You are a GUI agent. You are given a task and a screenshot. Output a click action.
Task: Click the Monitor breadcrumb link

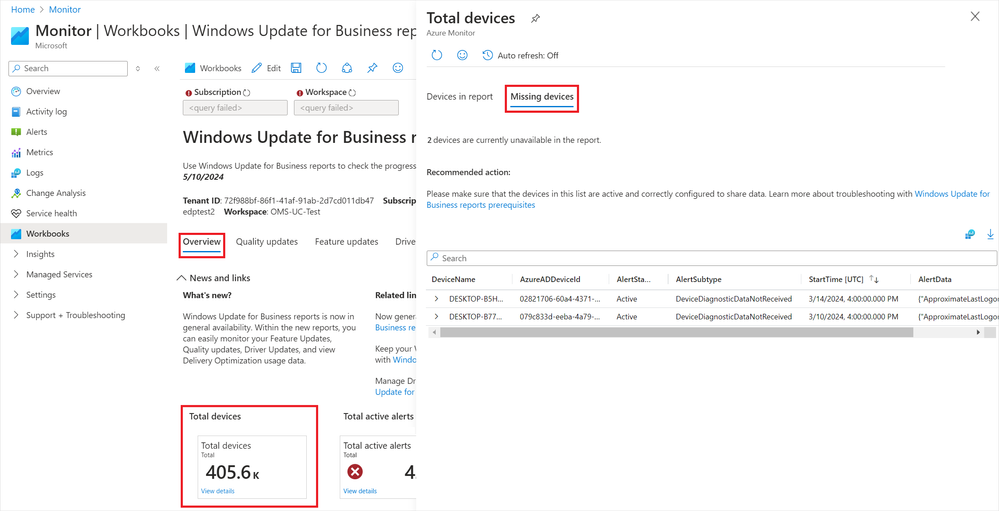[65, 10]
